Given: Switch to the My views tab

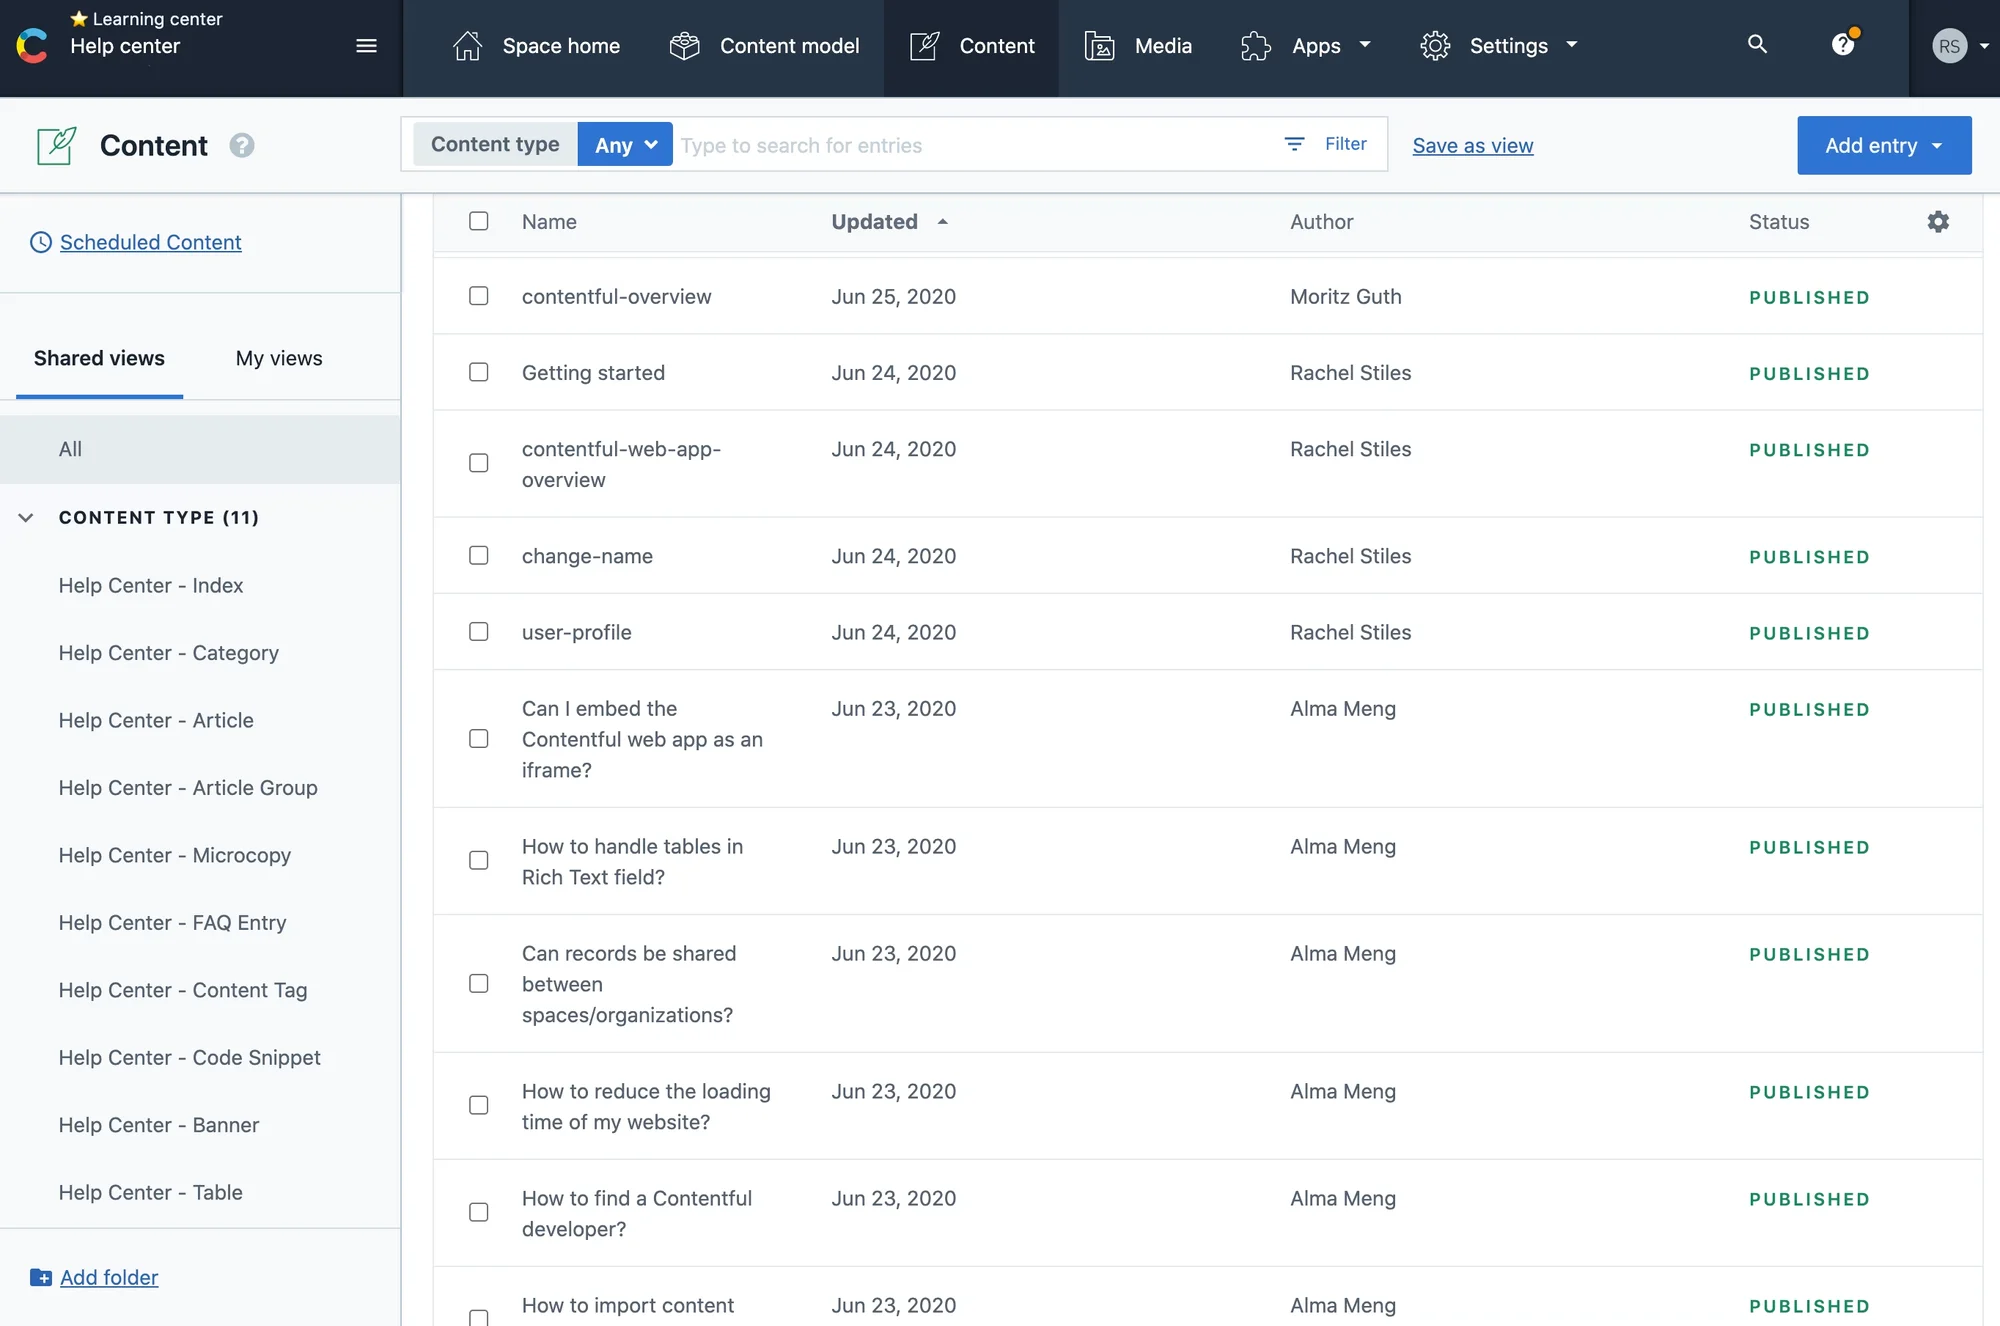Looking at the screenshot, I should 279,358.
